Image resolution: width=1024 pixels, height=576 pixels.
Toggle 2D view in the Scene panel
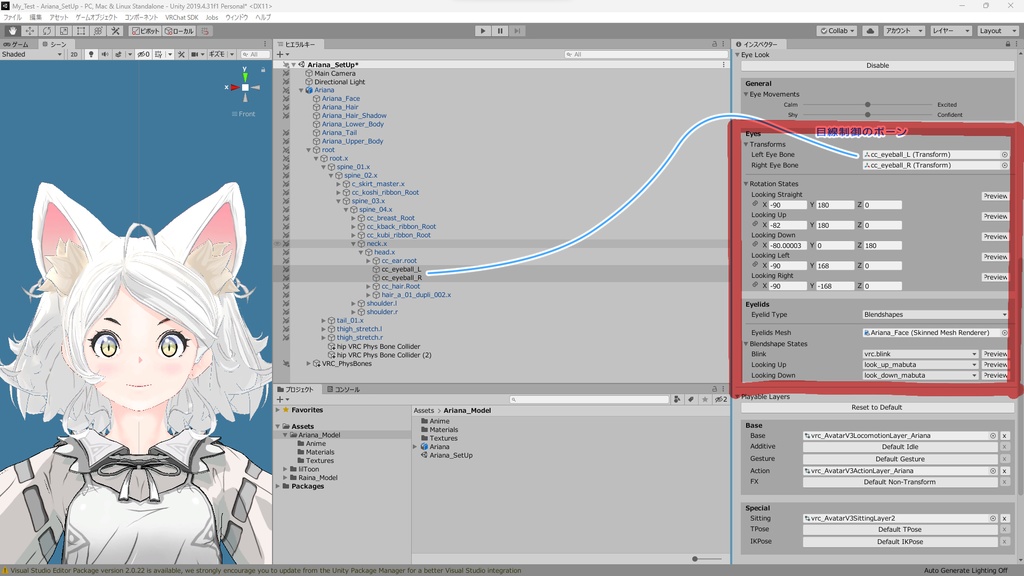(75, 53)
